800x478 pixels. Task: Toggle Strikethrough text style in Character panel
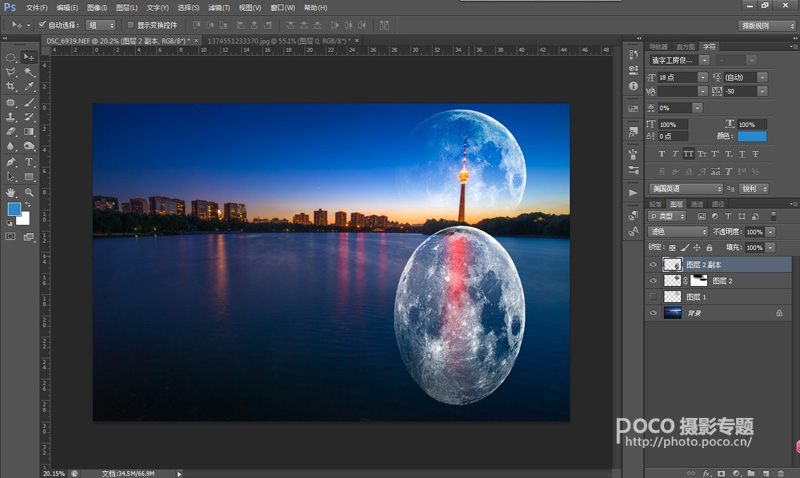(x=756, y=154)
